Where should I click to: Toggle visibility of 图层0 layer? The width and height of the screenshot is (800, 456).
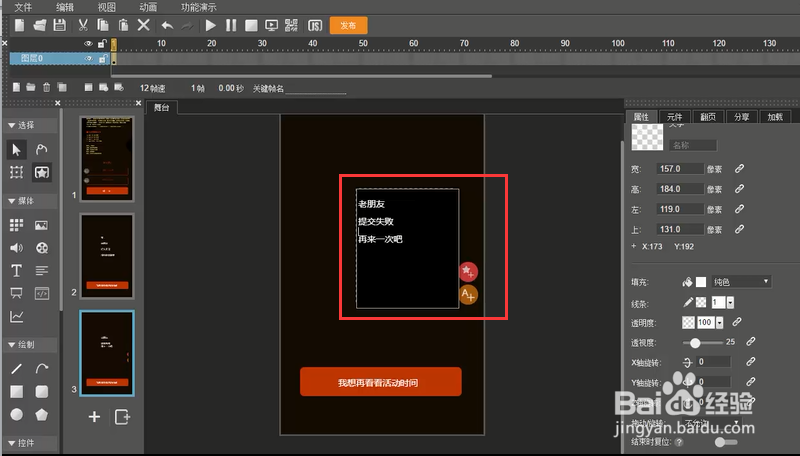[89, 59]
